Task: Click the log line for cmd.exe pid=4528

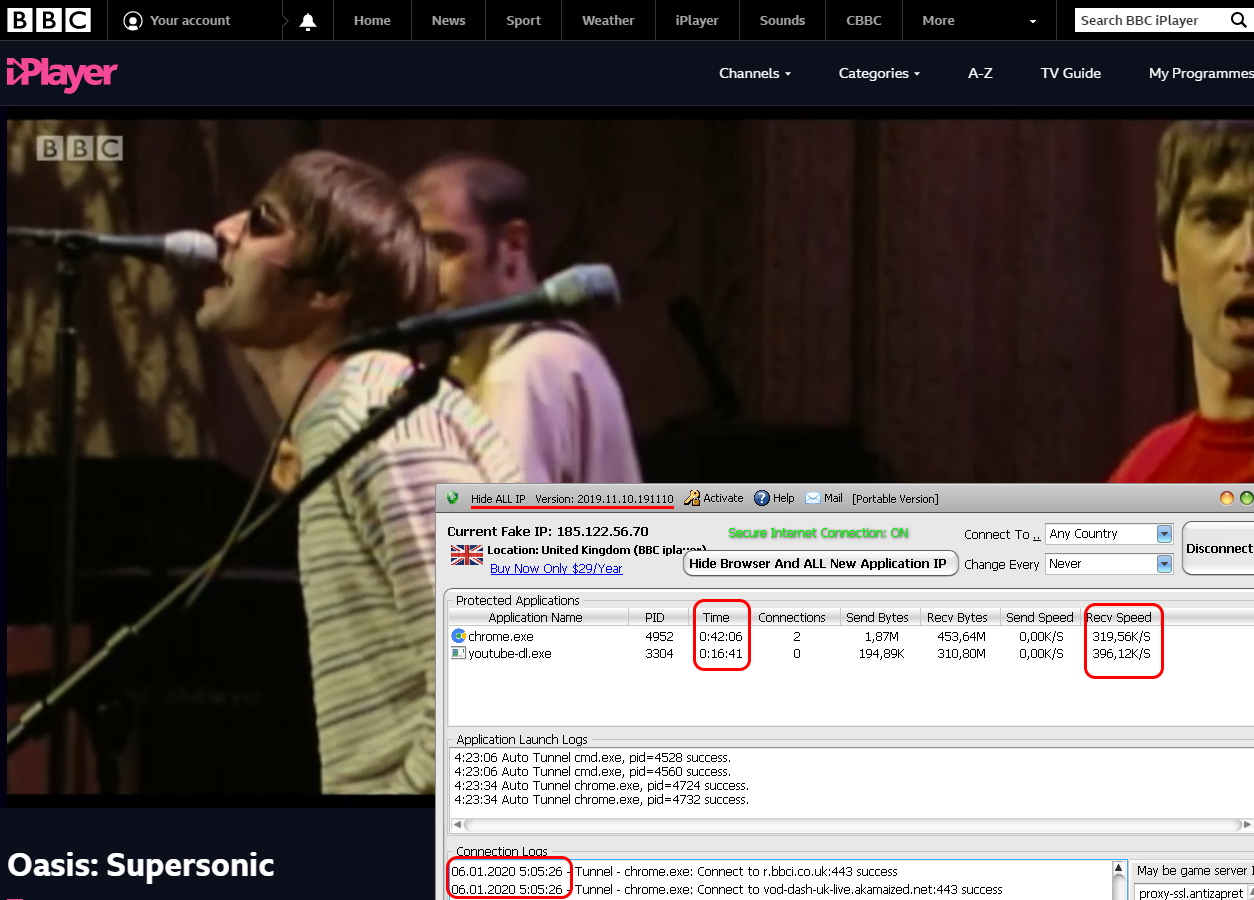Action: [x=592, y=757]
